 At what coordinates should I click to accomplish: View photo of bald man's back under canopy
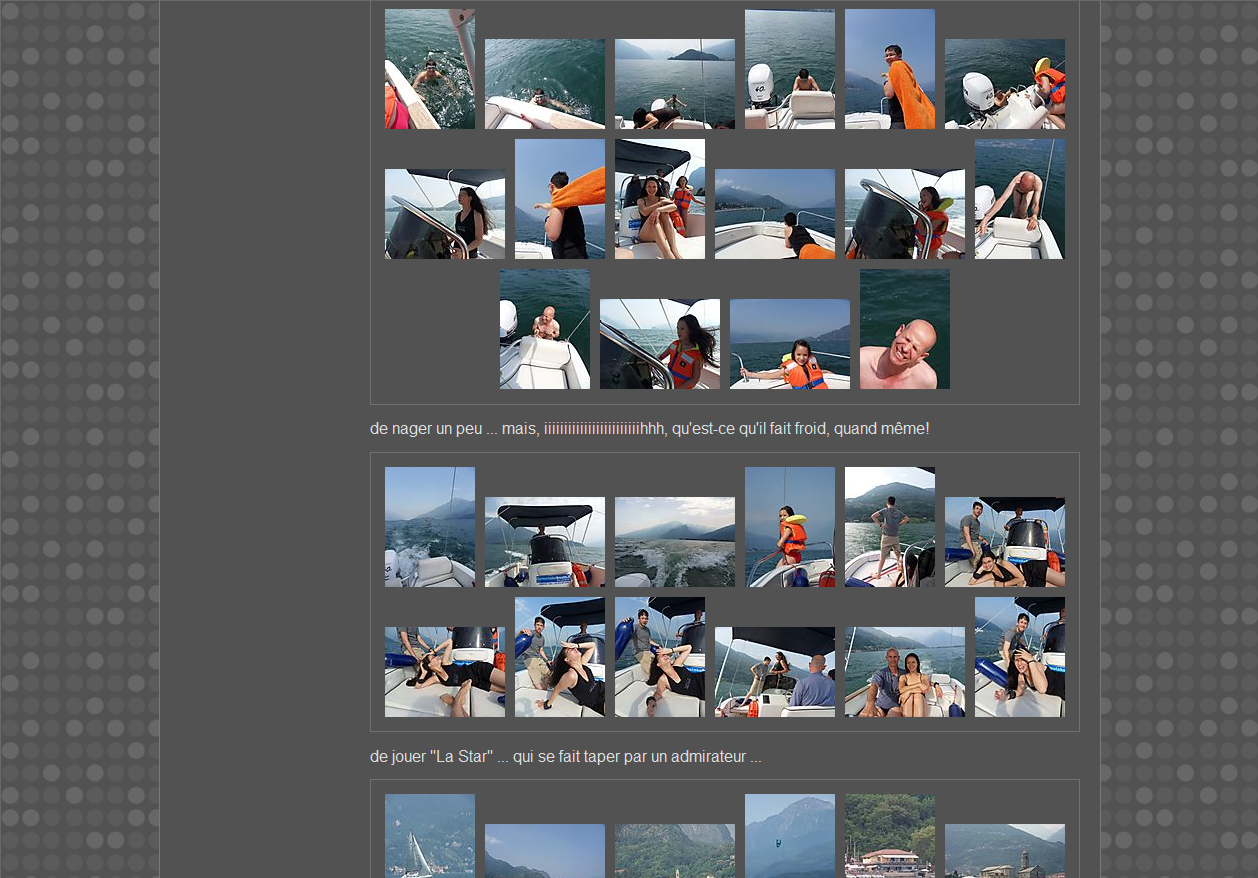(x=774, y=672)
